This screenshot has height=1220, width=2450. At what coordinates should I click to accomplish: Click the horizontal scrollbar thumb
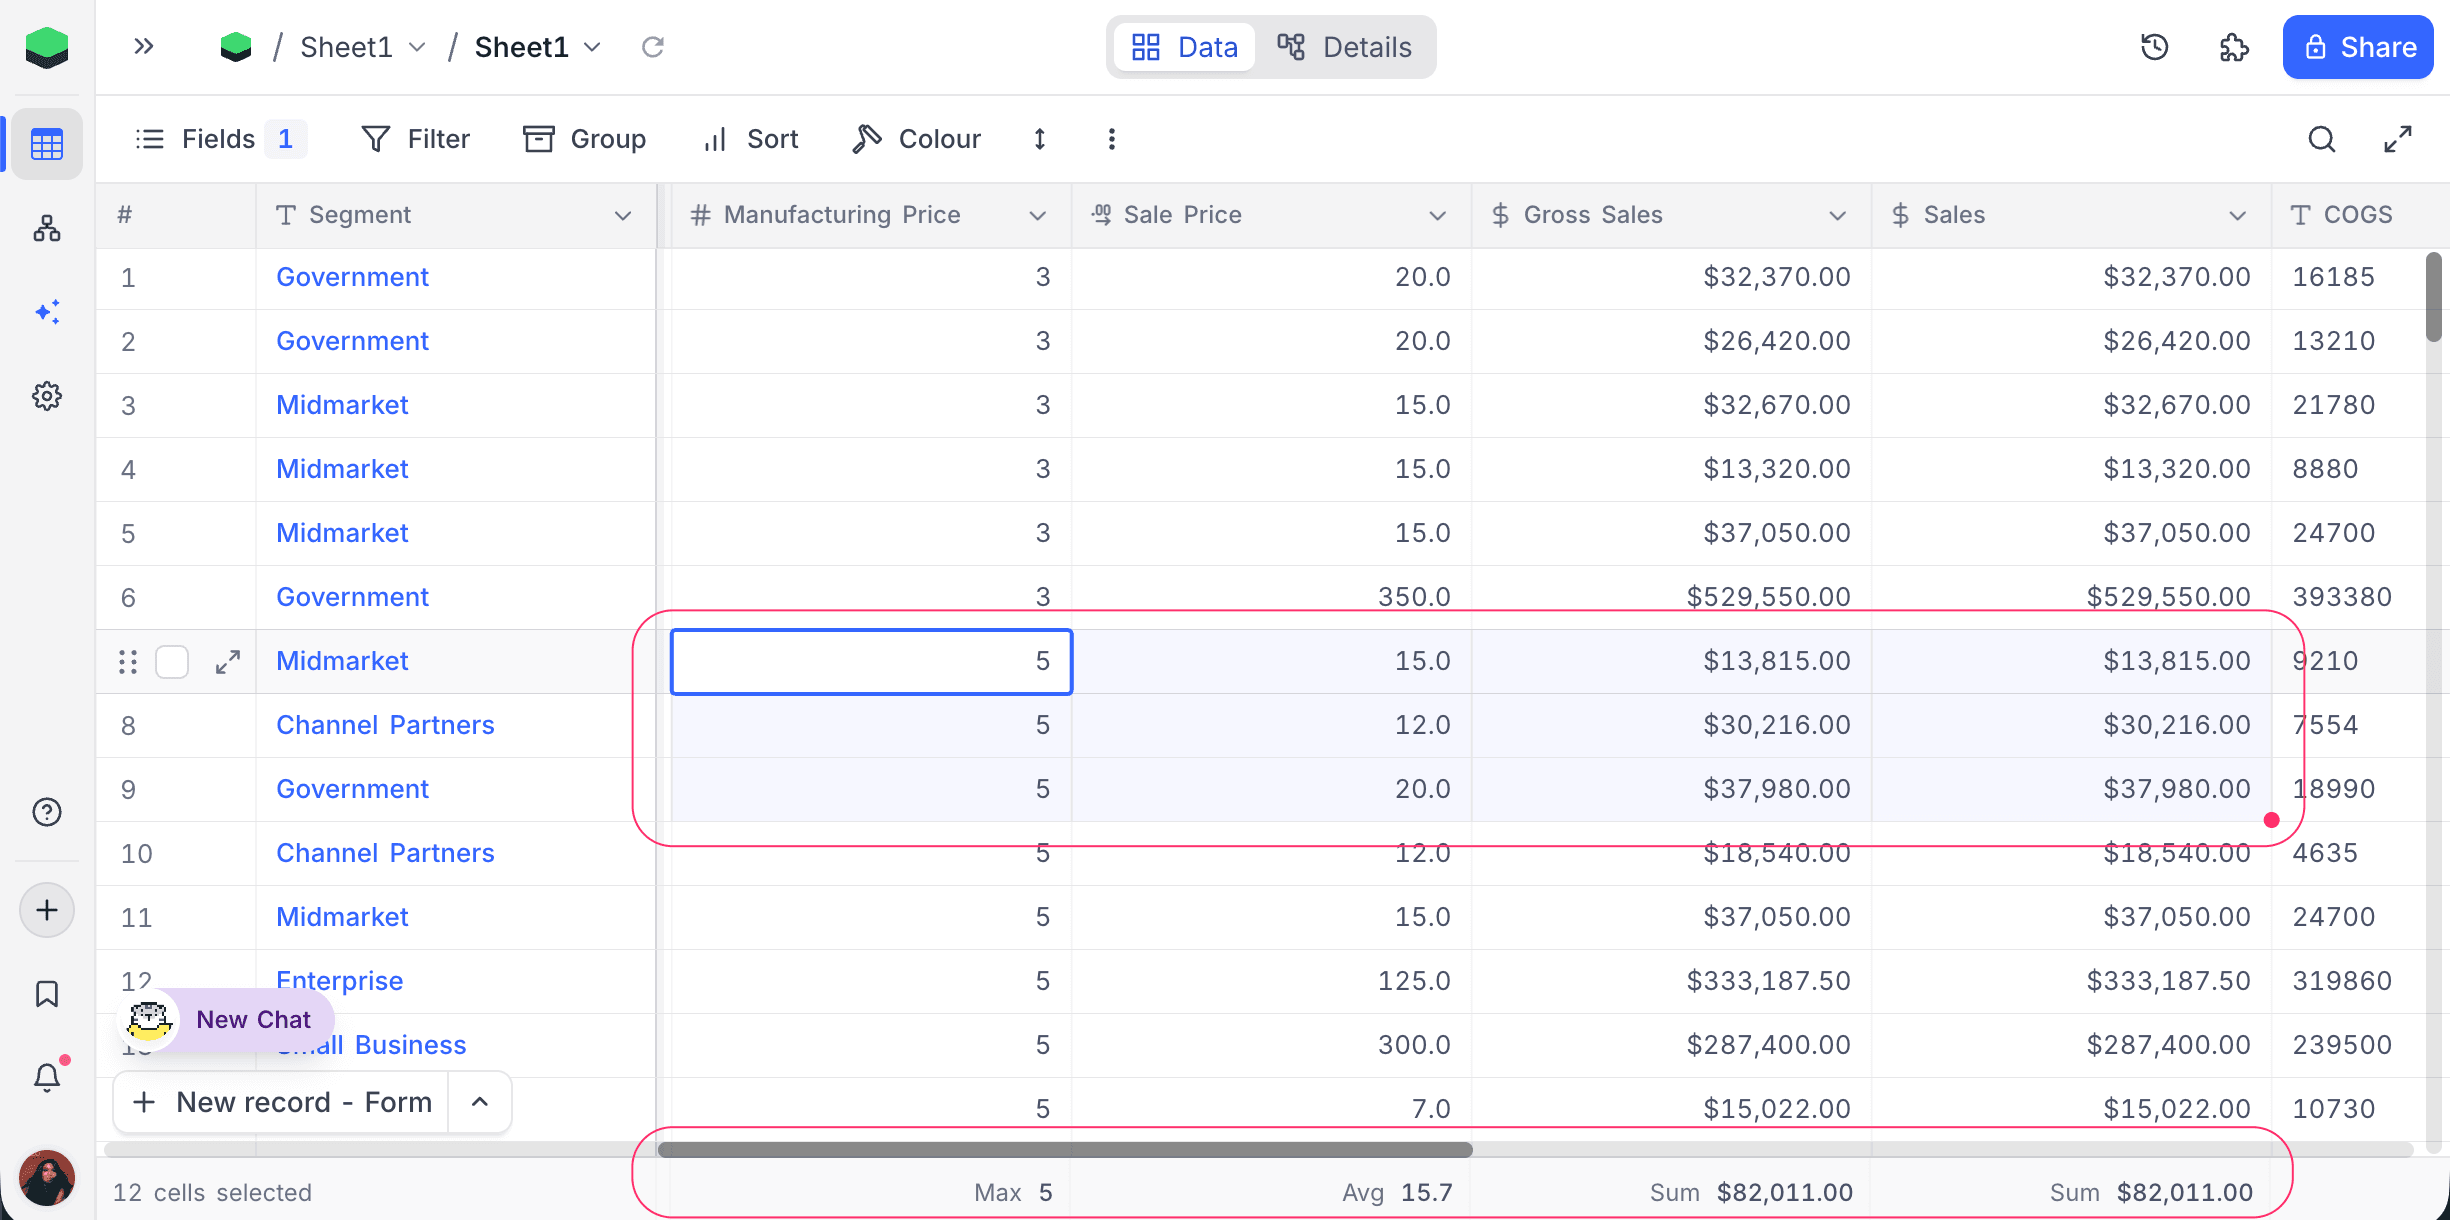[x=1064, y=1150]
